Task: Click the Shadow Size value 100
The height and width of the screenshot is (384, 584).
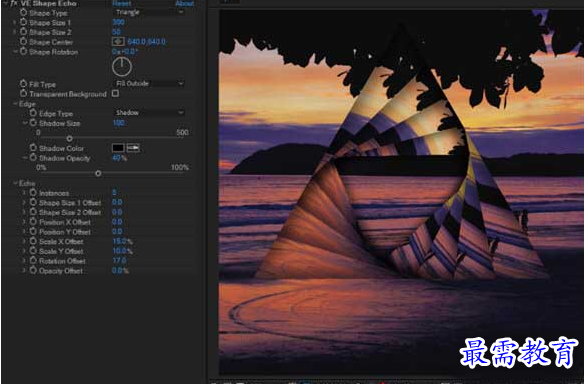Action: (x=119, y=123)
